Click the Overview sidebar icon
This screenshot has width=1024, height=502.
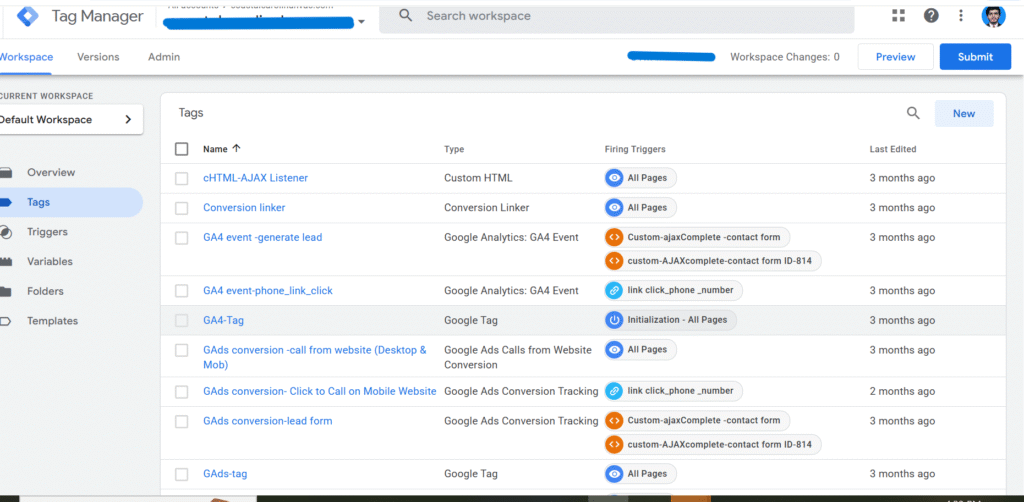[x=6, y=172]
